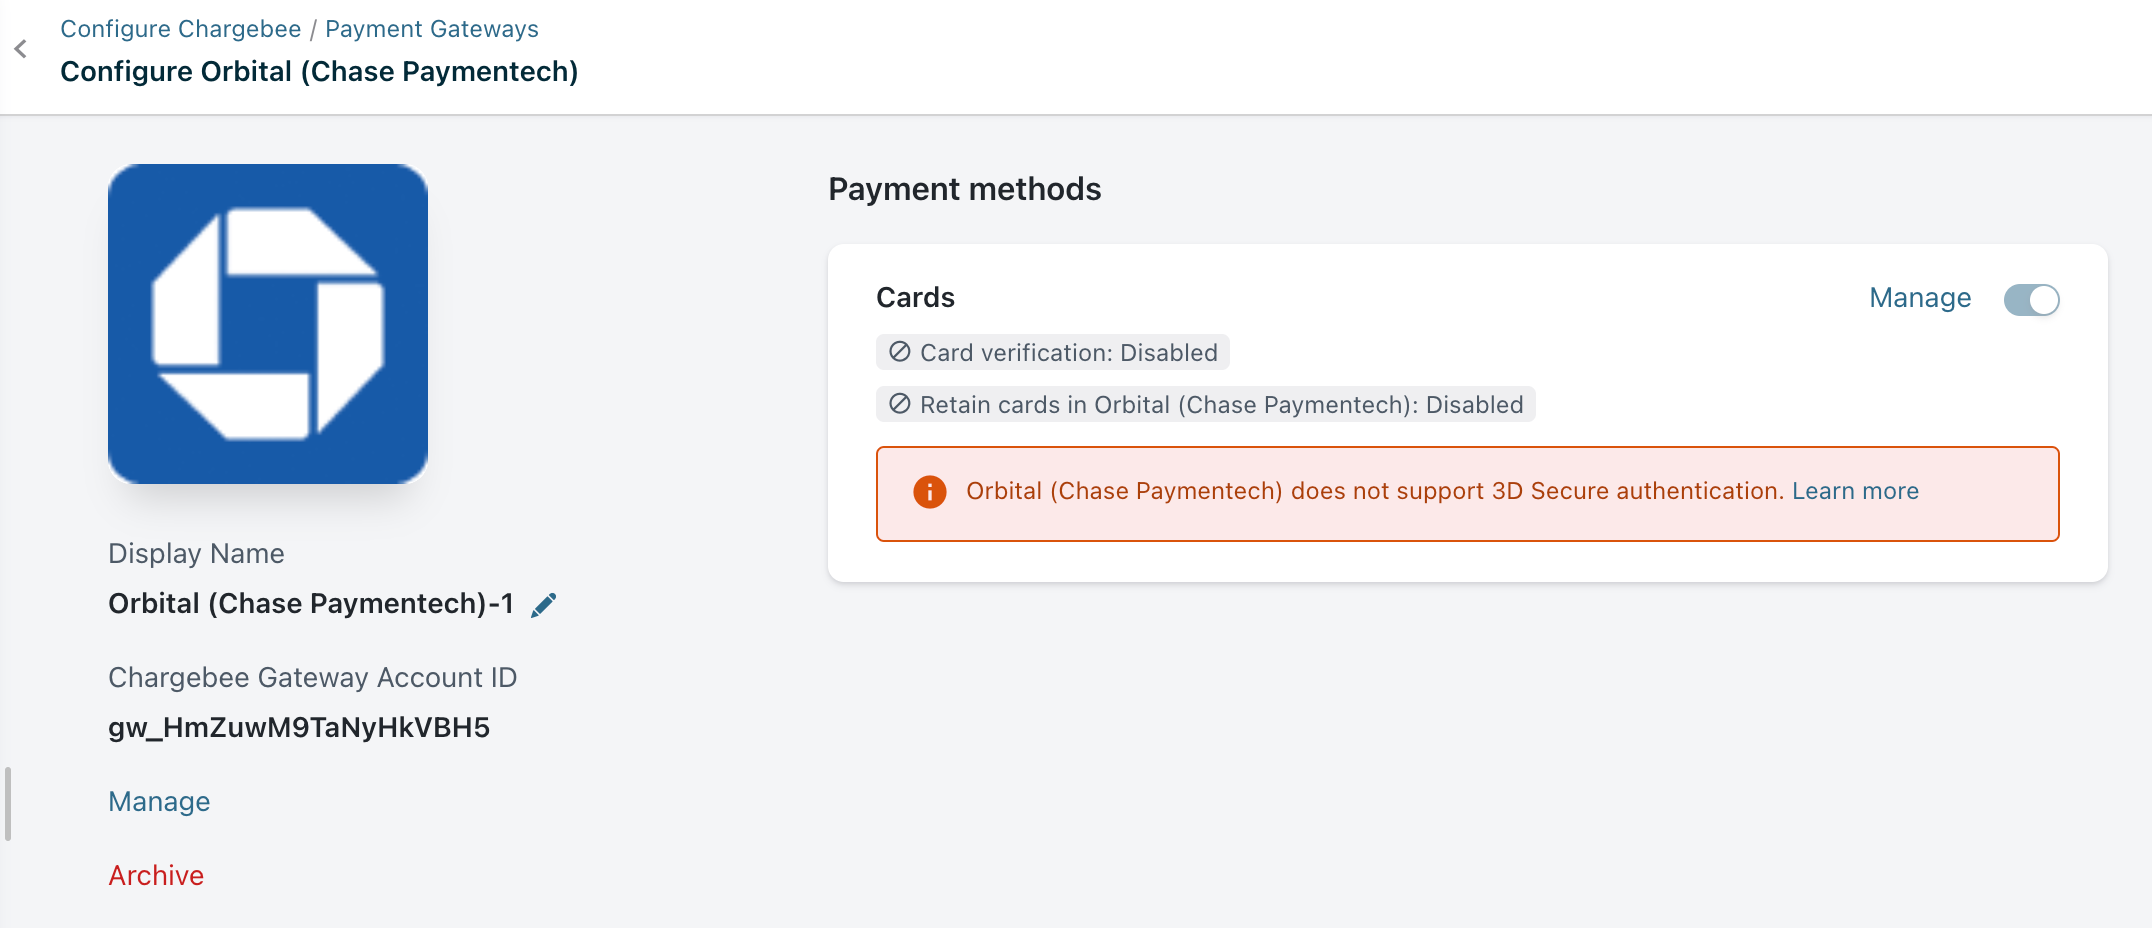Click the Cards section heading

coord(915,298)
